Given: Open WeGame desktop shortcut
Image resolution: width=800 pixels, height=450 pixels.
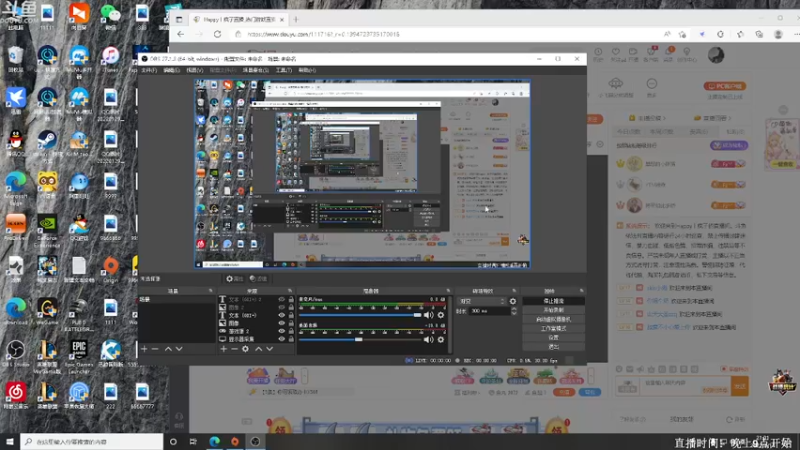Looking at the screenshot, I should pyautogui.click(x=47, y=308).
